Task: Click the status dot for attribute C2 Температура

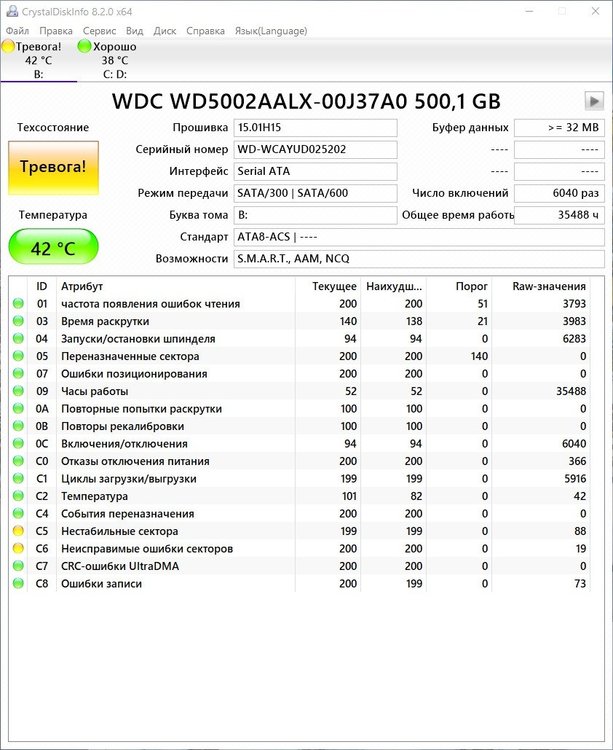Action: [18, 496]
